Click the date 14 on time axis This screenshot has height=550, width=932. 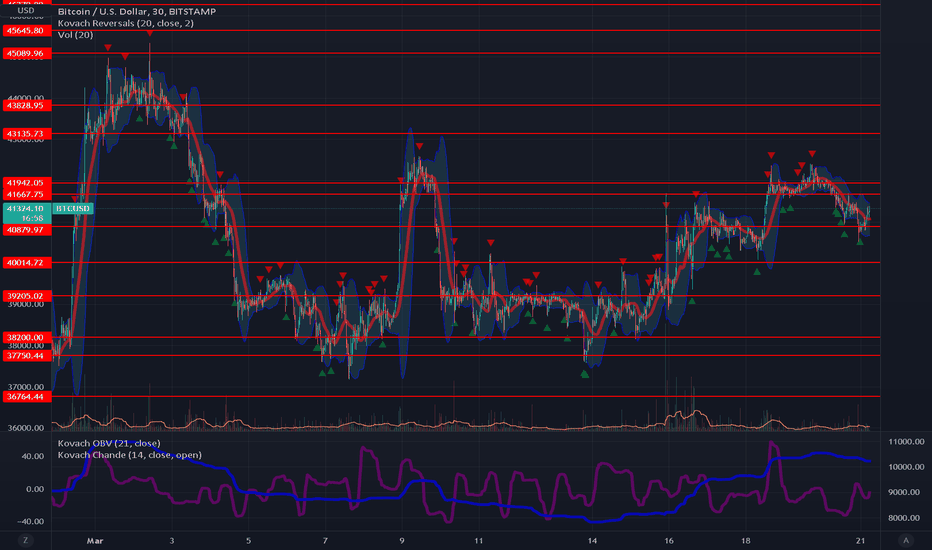pos(592,540)
